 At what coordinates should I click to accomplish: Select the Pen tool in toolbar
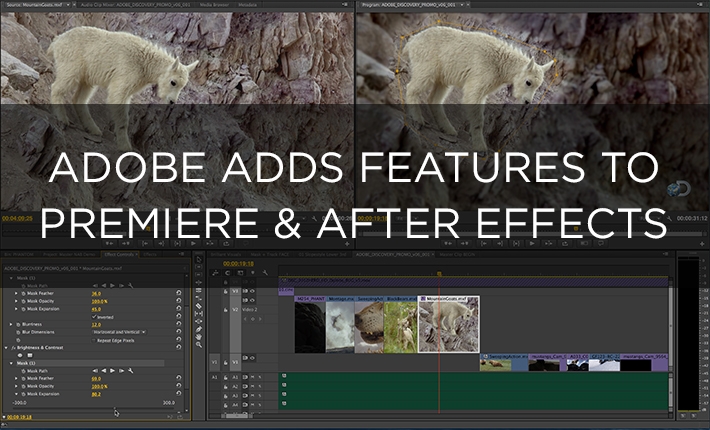[198, 329]
